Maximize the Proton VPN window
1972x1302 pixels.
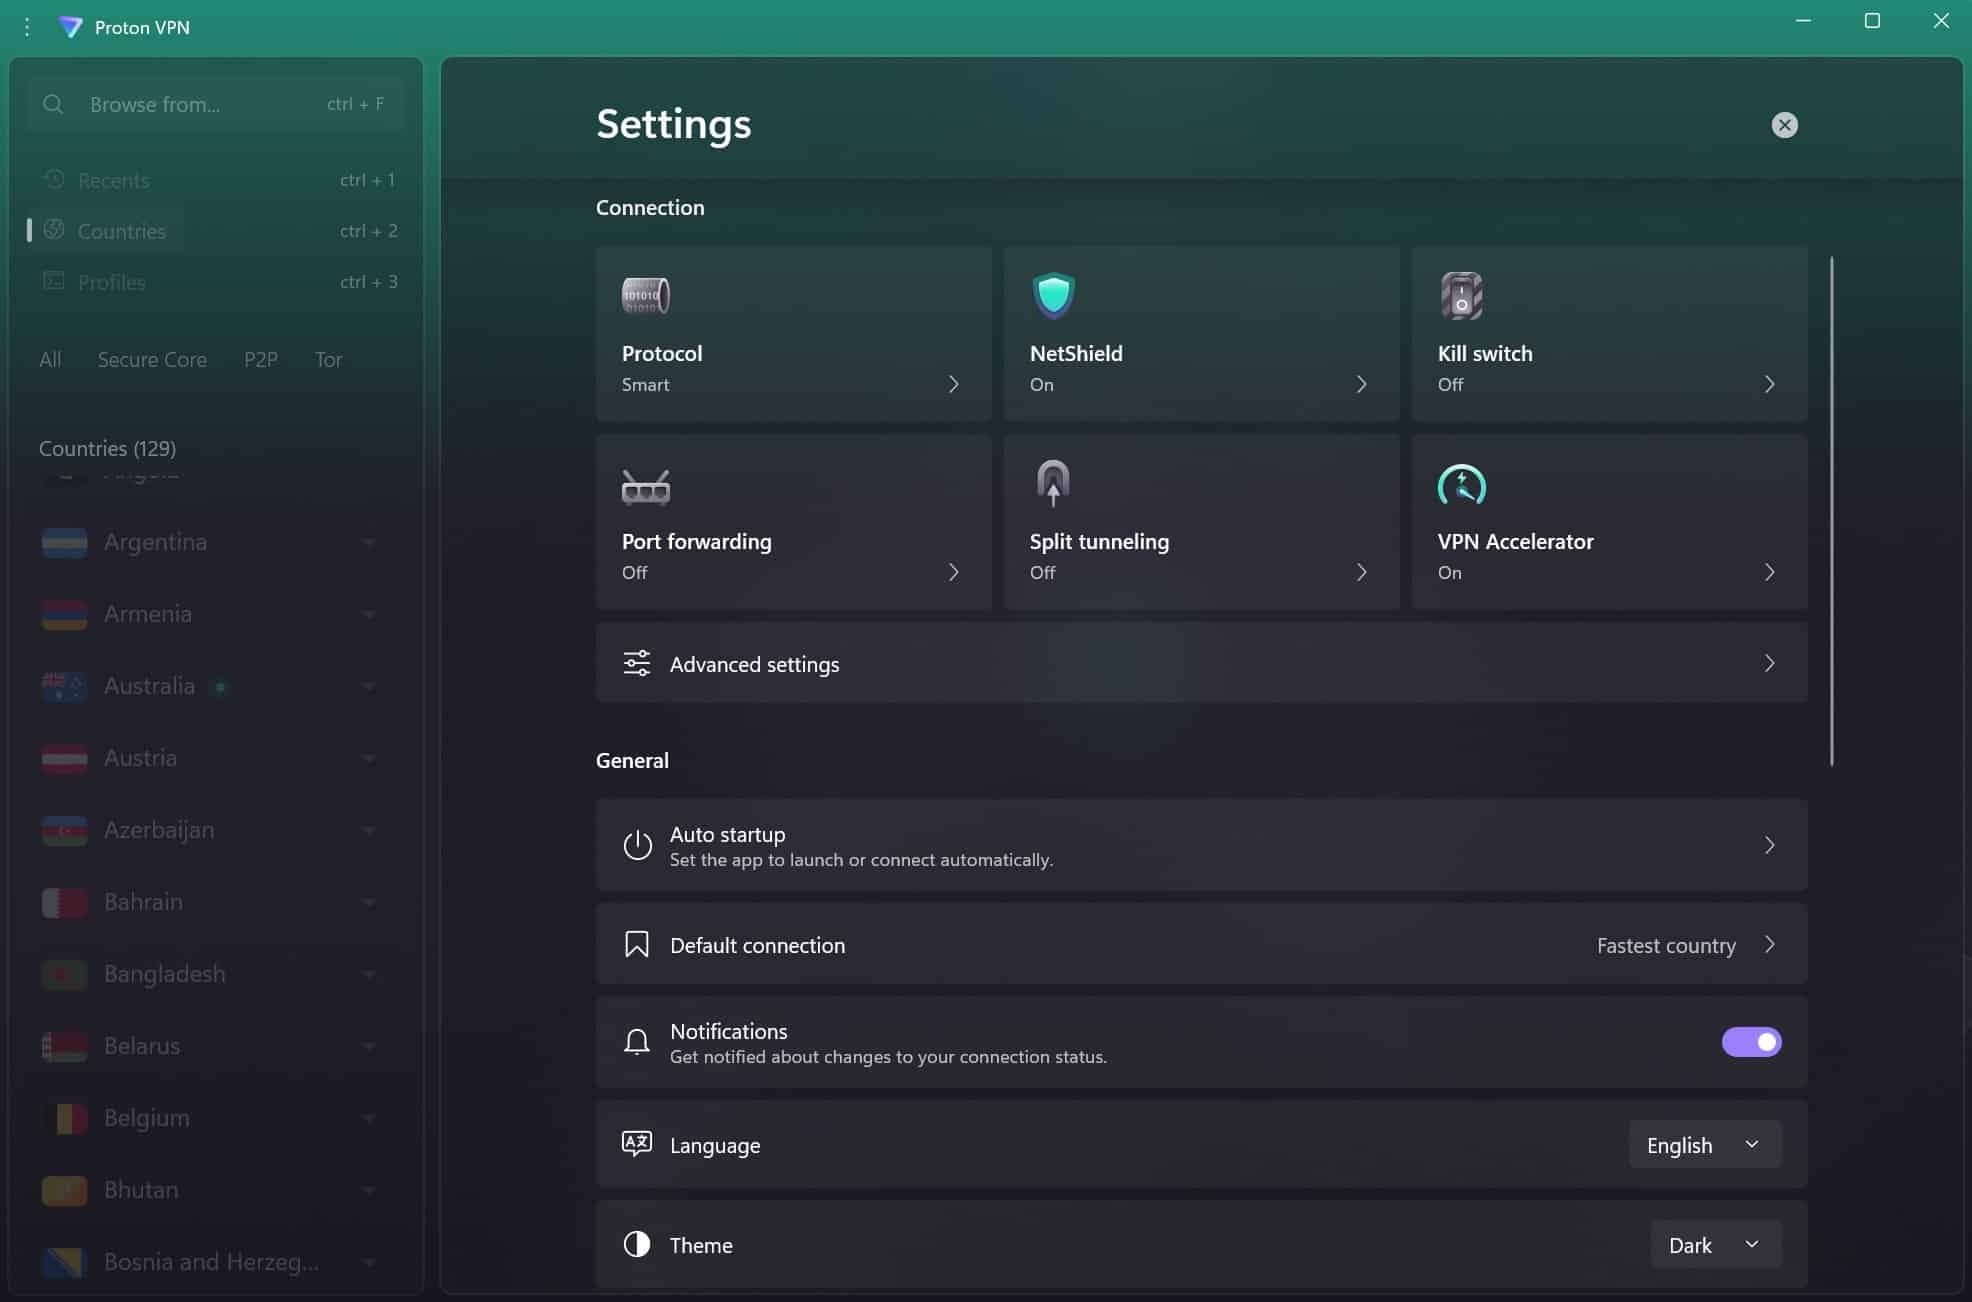pyautogui.click(x=1872, y=21)
